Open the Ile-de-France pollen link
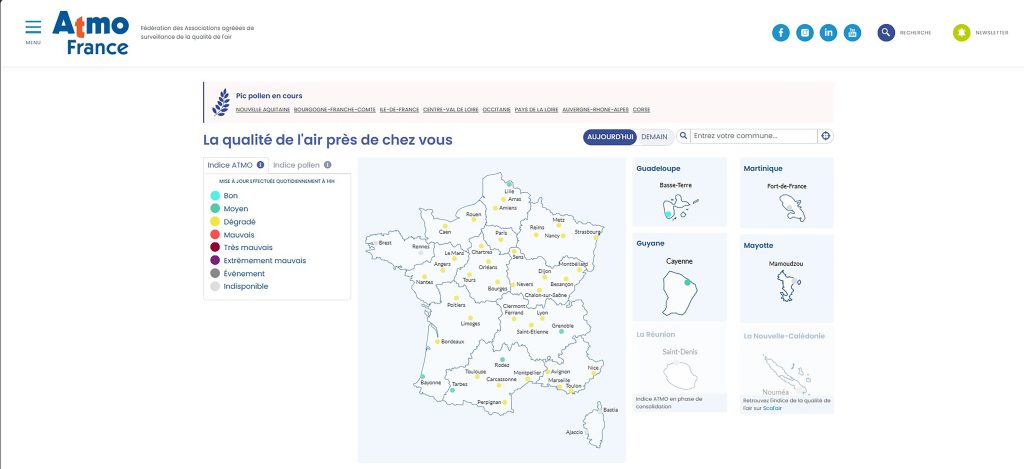Image resolution: width=1024 pixels, height=469 pixels. (x=398, y=109)
